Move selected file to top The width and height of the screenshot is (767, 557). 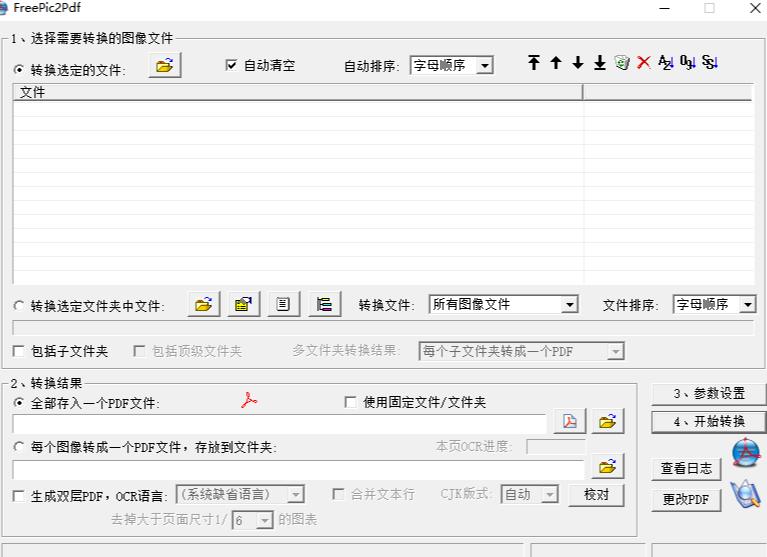534,63
